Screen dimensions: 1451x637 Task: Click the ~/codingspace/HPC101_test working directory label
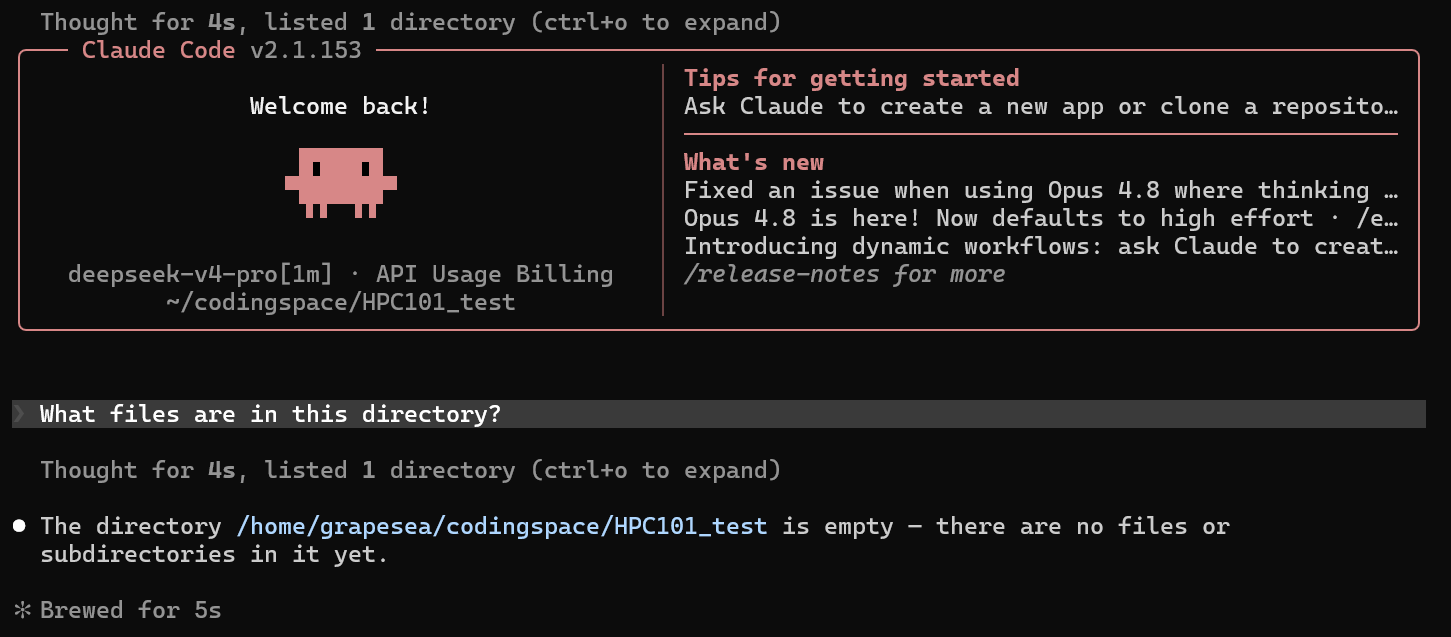[341, 302]
